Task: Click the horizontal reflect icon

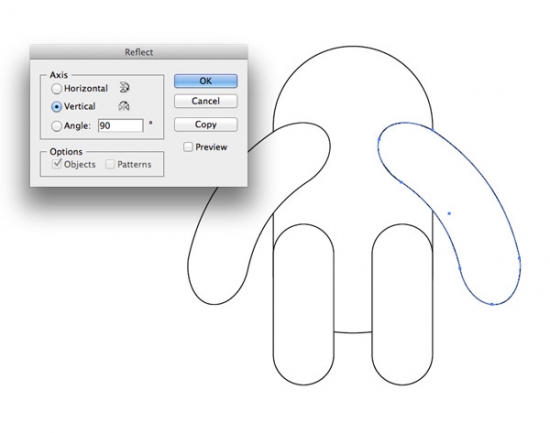Action: [x=124, y=87]
